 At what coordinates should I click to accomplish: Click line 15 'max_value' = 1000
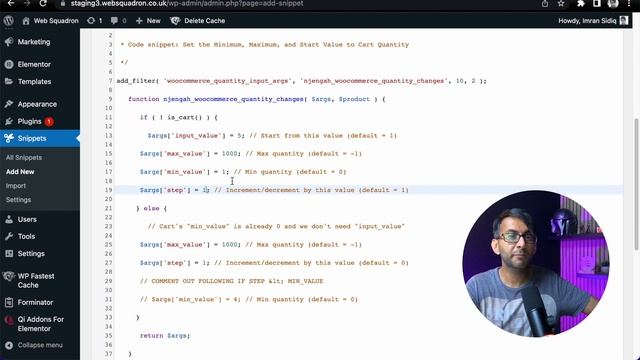click(251, 153)
